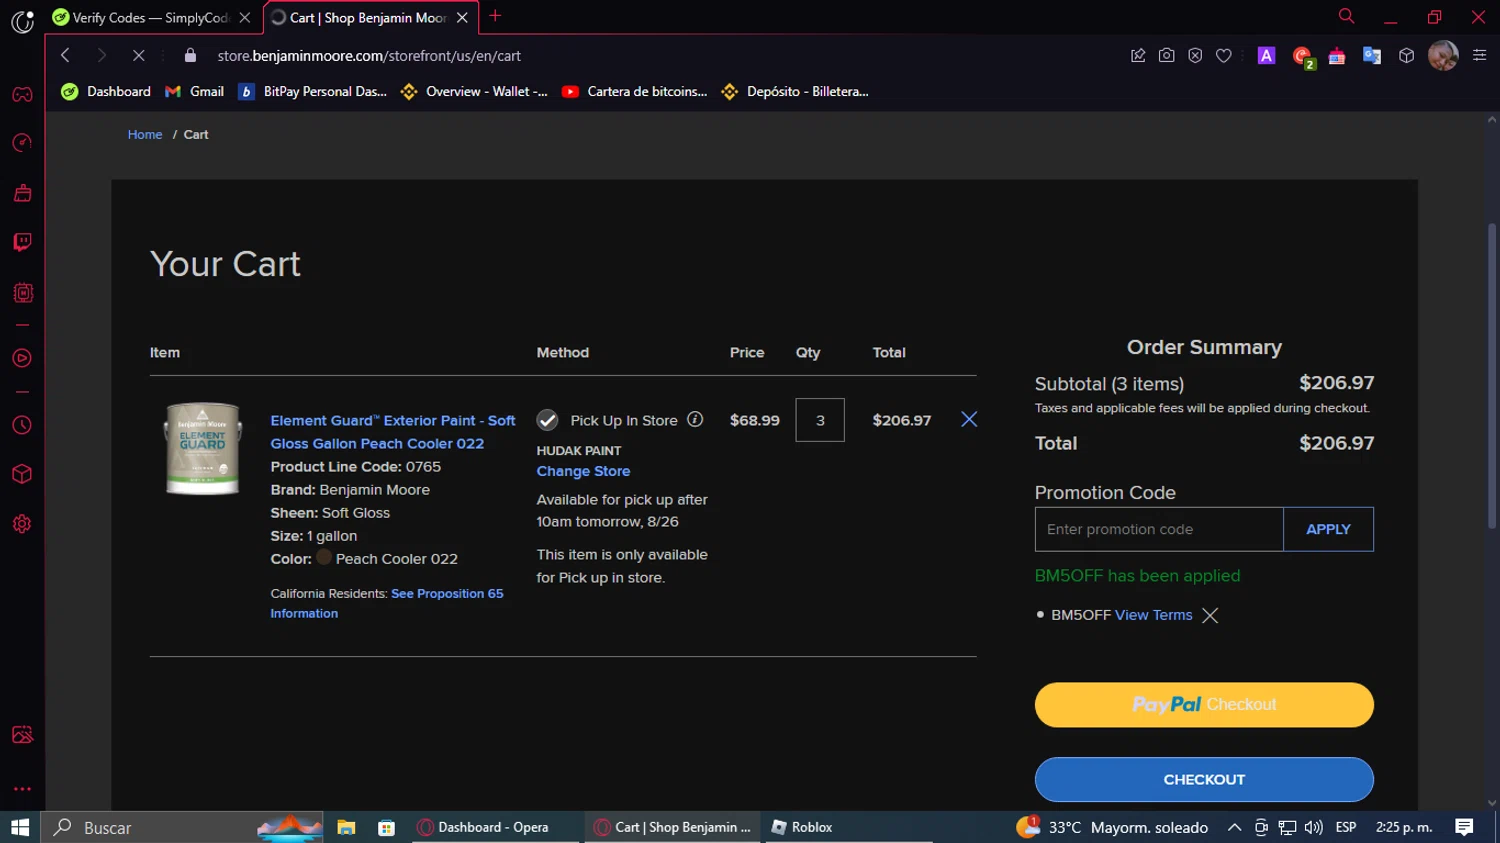
Task: Click the volume speaker tray icon
Action: [x=1313, y=827]
